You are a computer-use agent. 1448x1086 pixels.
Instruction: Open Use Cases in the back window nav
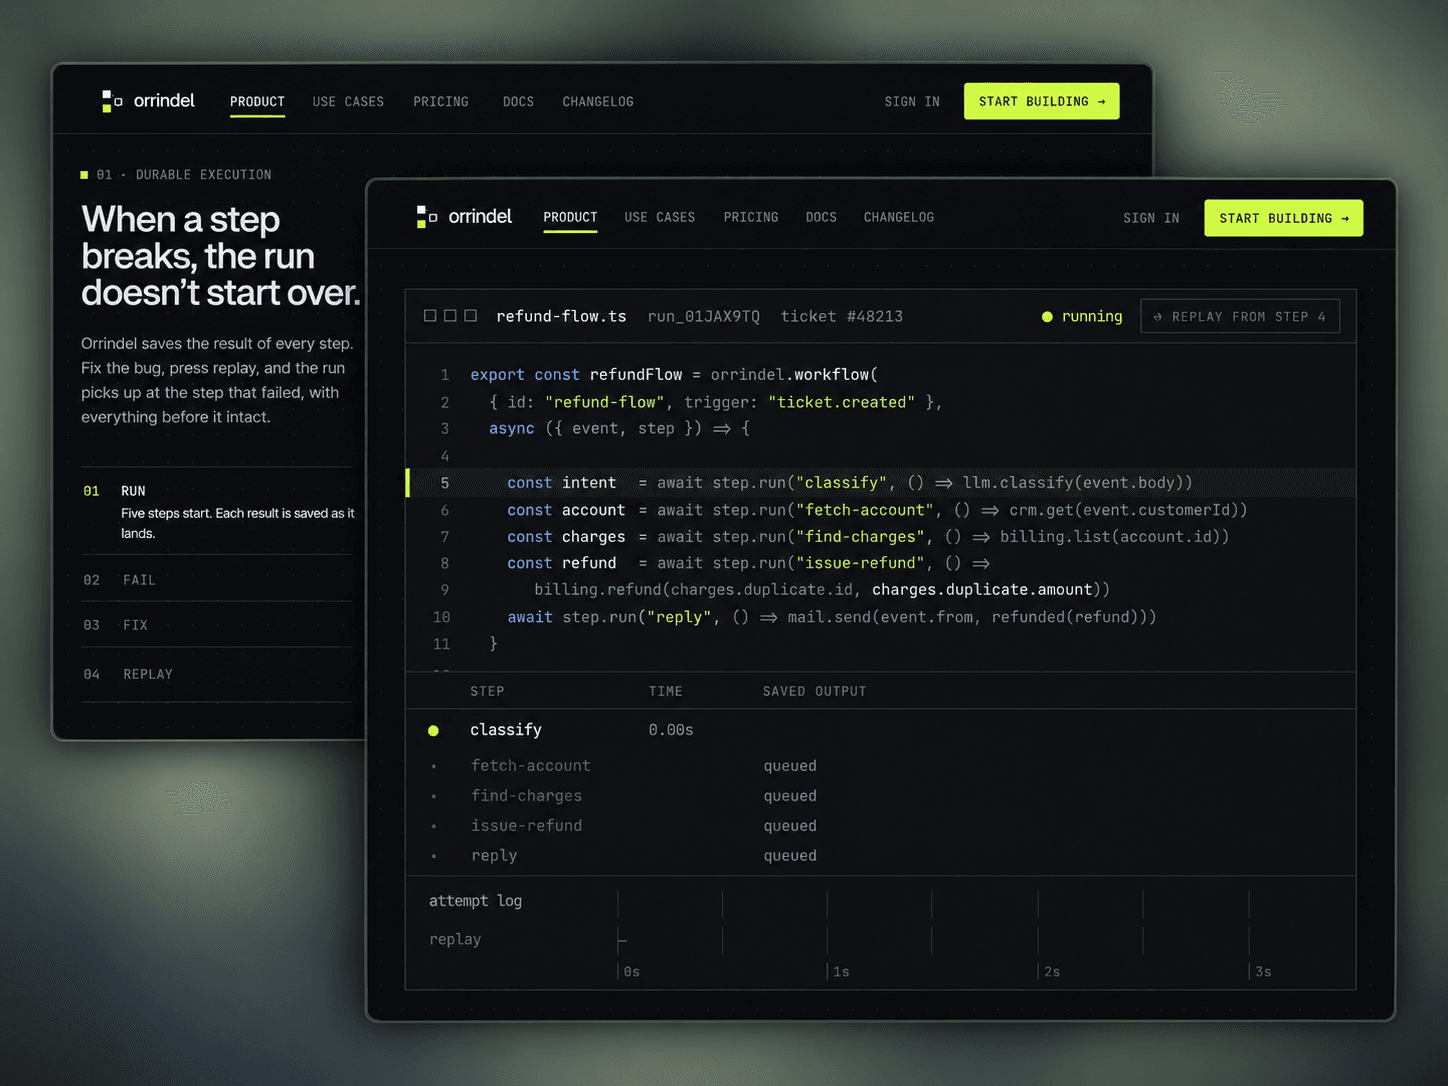(348, 101)
